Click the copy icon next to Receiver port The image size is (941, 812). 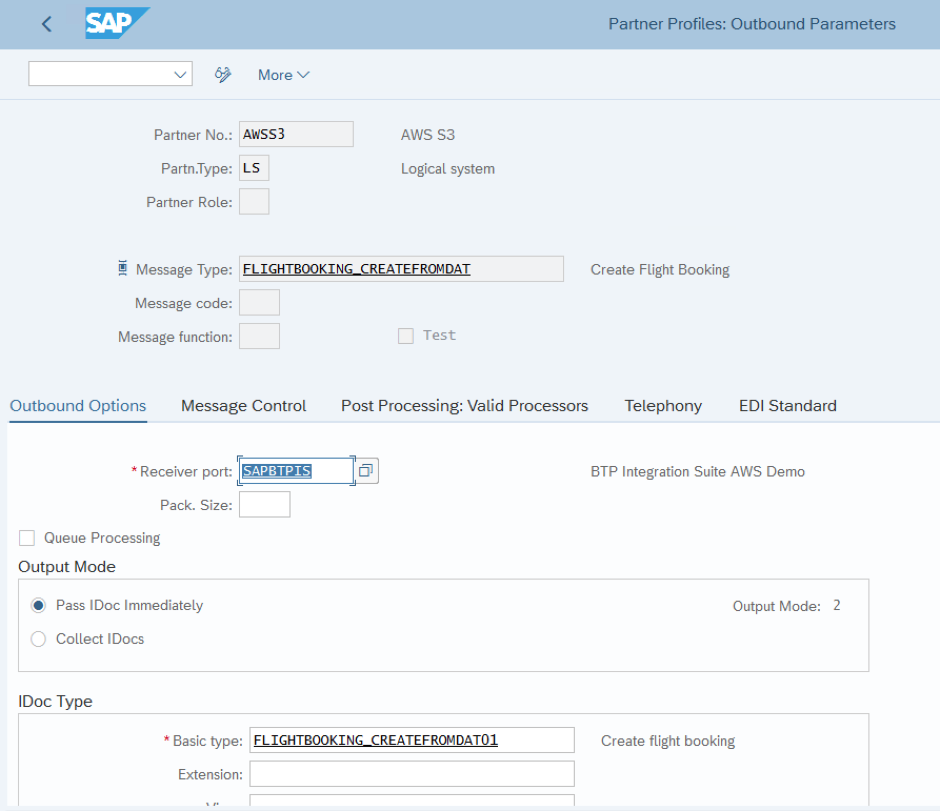(x=366, y=470)
